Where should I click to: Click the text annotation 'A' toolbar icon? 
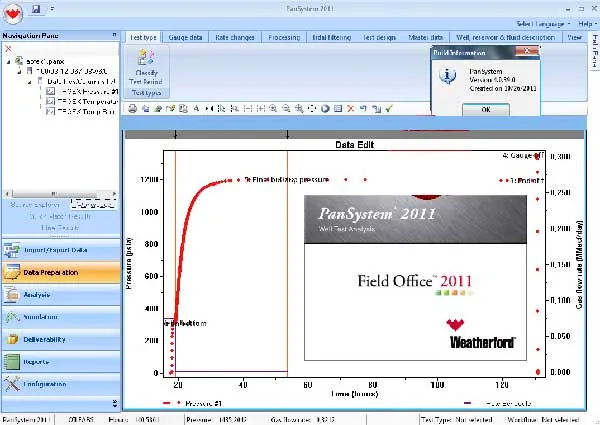[x=196, y=109]
